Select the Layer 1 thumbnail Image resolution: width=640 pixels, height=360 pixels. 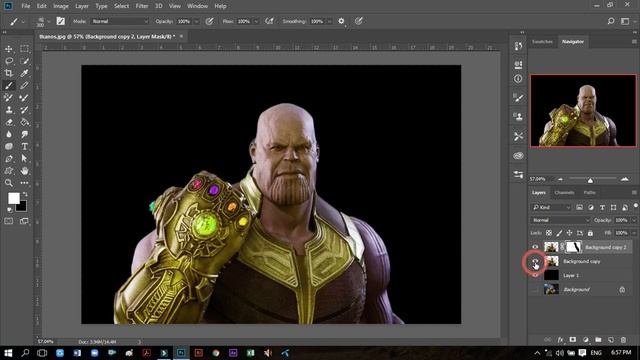pyautogui.click(x=551, y=276)
